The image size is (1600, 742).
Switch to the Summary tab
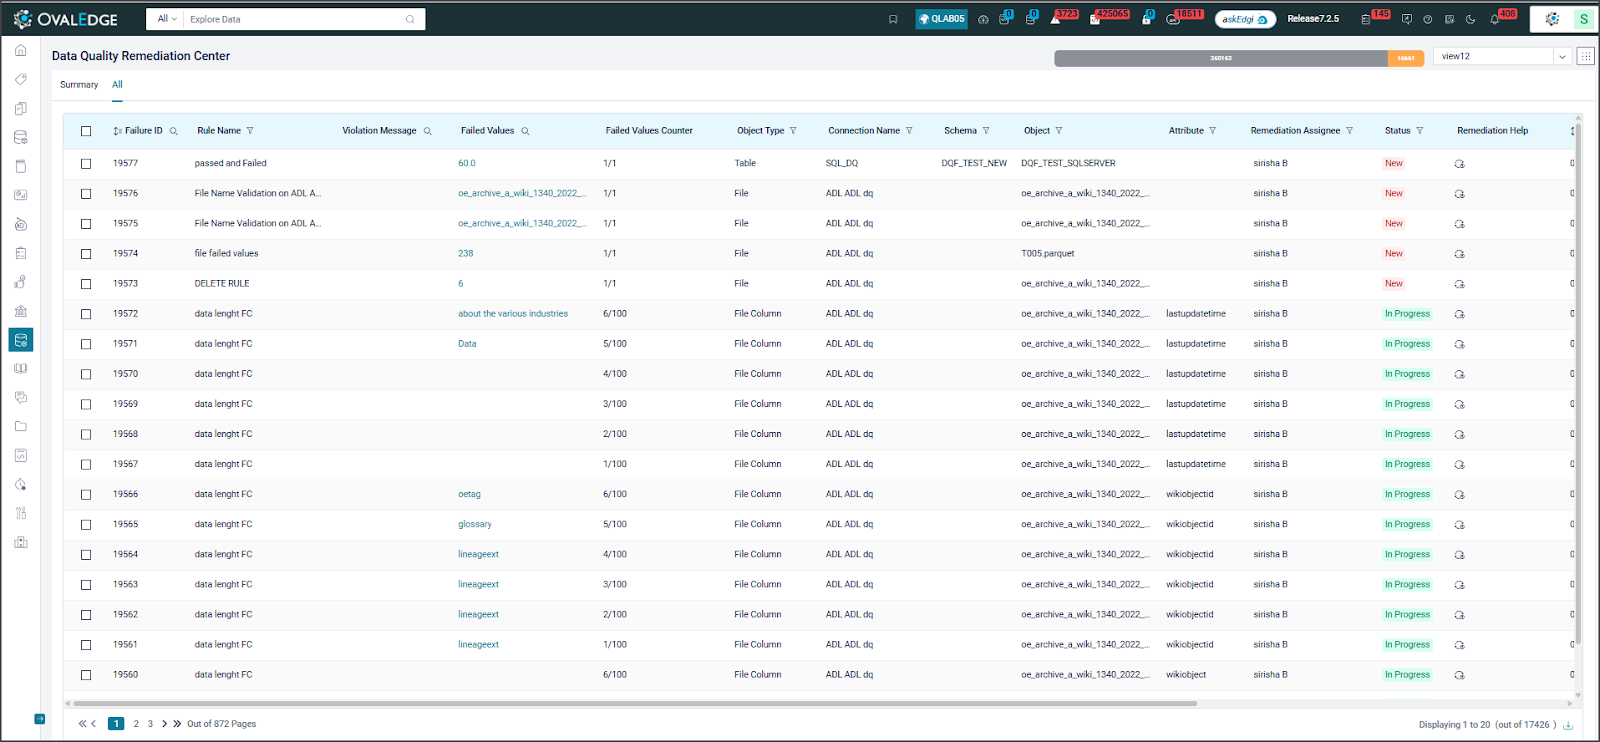[x=79, y=85]
